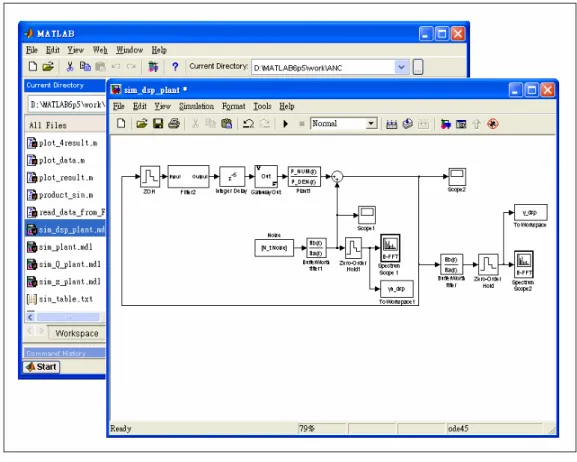Click the debug icon at toolbar end
577x462 pixels.
point(493,124)
